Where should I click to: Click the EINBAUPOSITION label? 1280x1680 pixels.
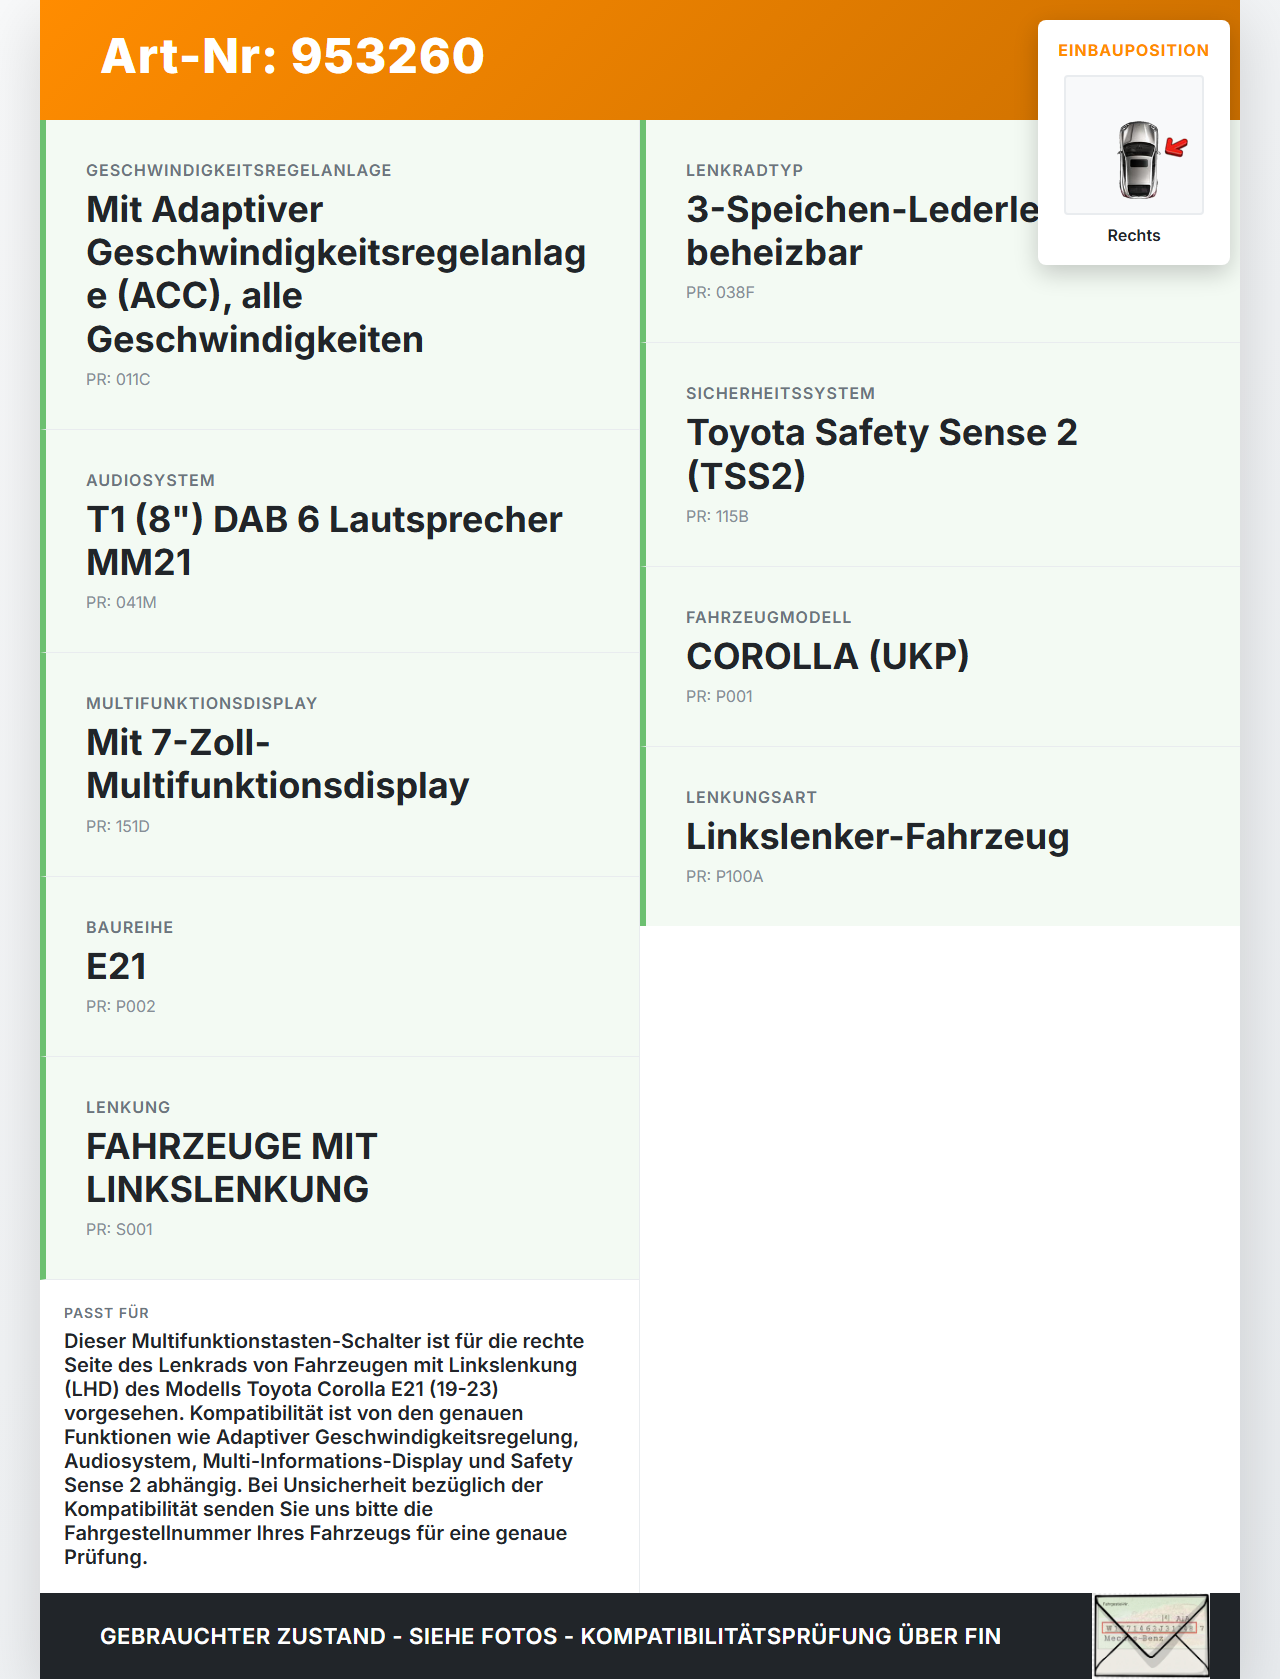pyautogui.click(x=1133, y=50)
